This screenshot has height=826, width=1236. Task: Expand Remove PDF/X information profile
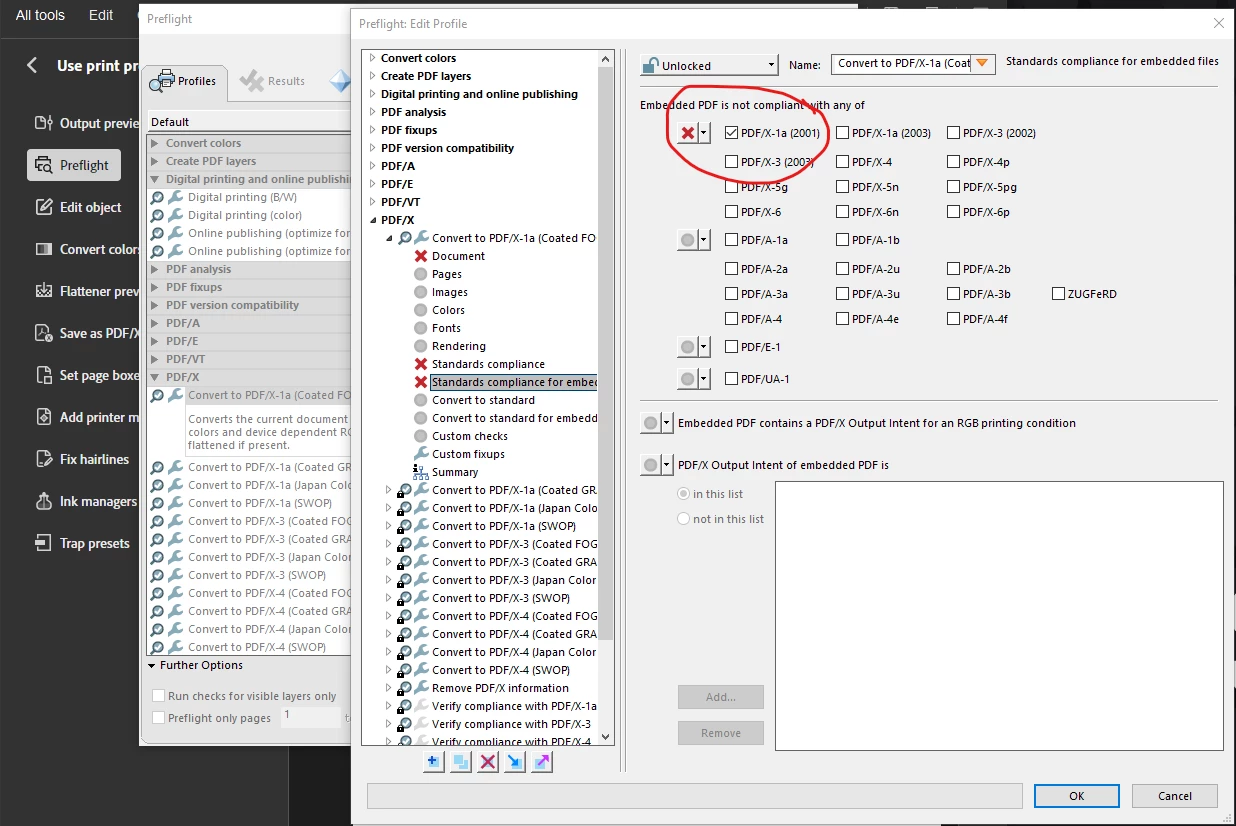[x=390, y=688]
